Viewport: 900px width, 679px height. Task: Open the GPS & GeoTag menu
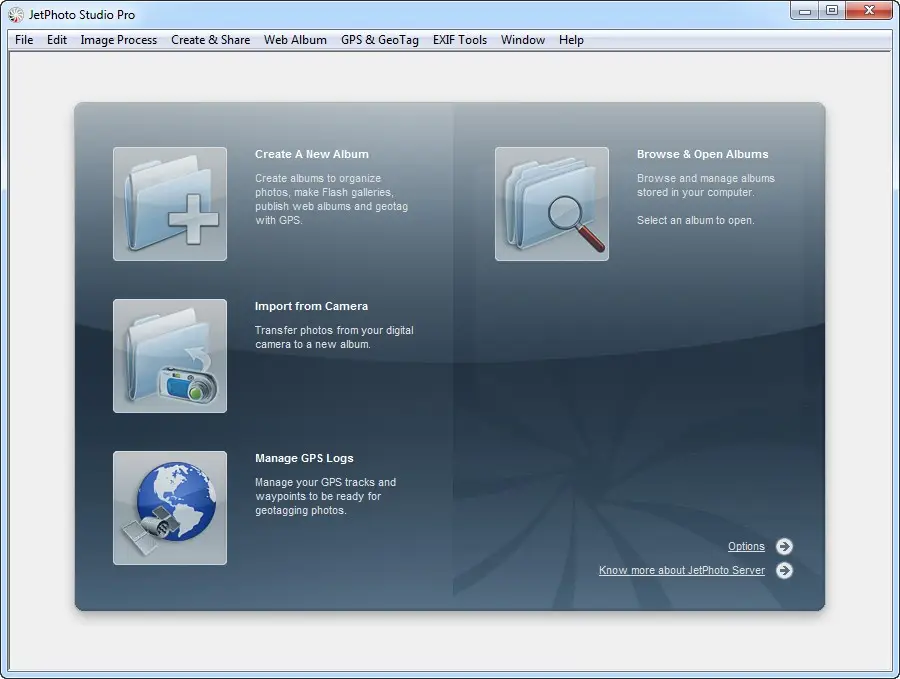(380, 40)
